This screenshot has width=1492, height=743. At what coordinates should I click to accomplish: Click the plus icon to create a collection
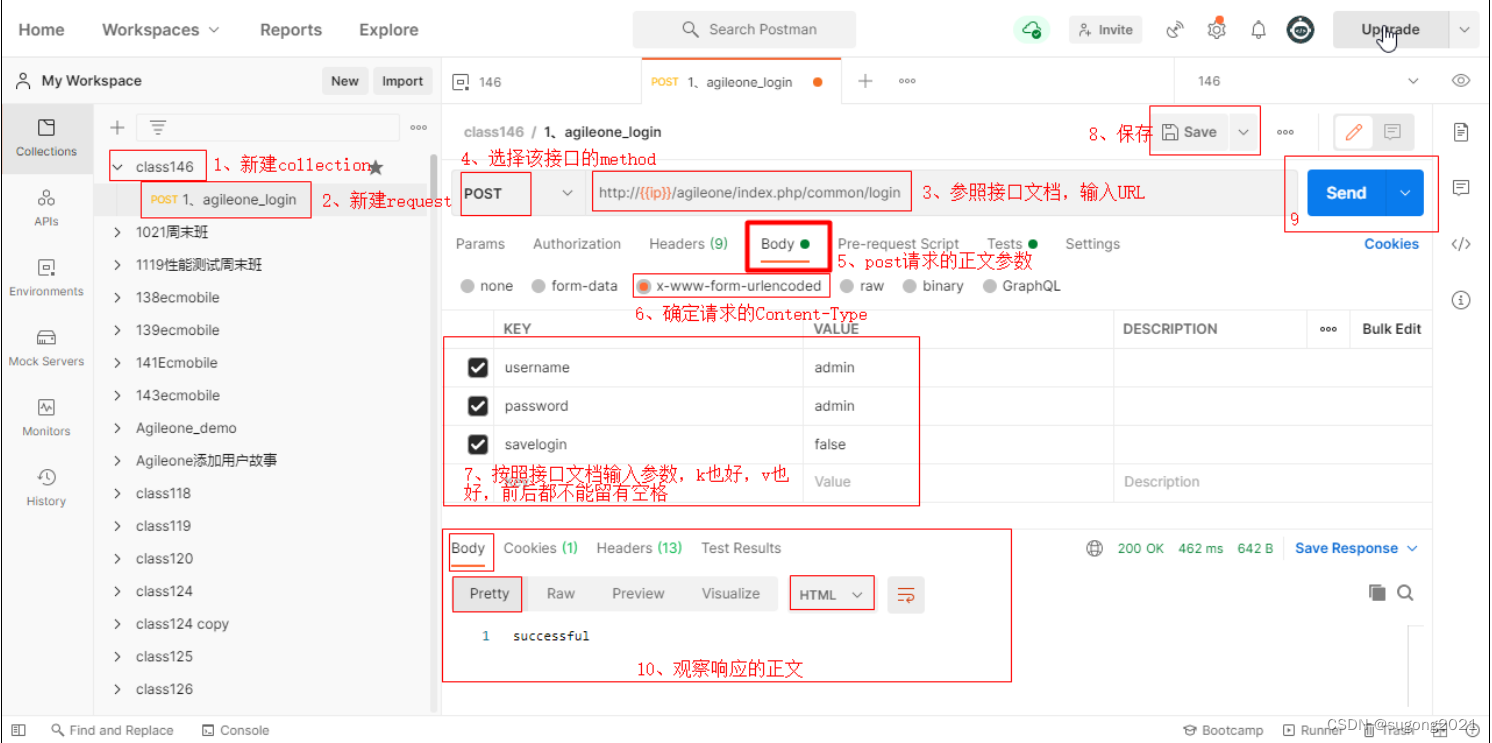tap(117, 127)
